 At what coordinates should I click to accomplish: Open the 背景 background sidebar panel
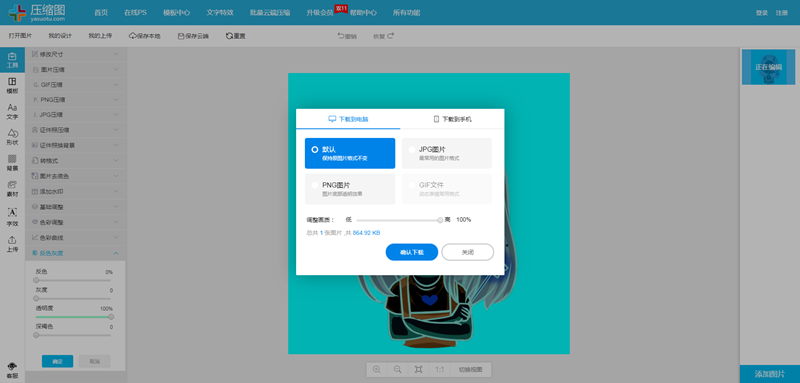point(12,163)
